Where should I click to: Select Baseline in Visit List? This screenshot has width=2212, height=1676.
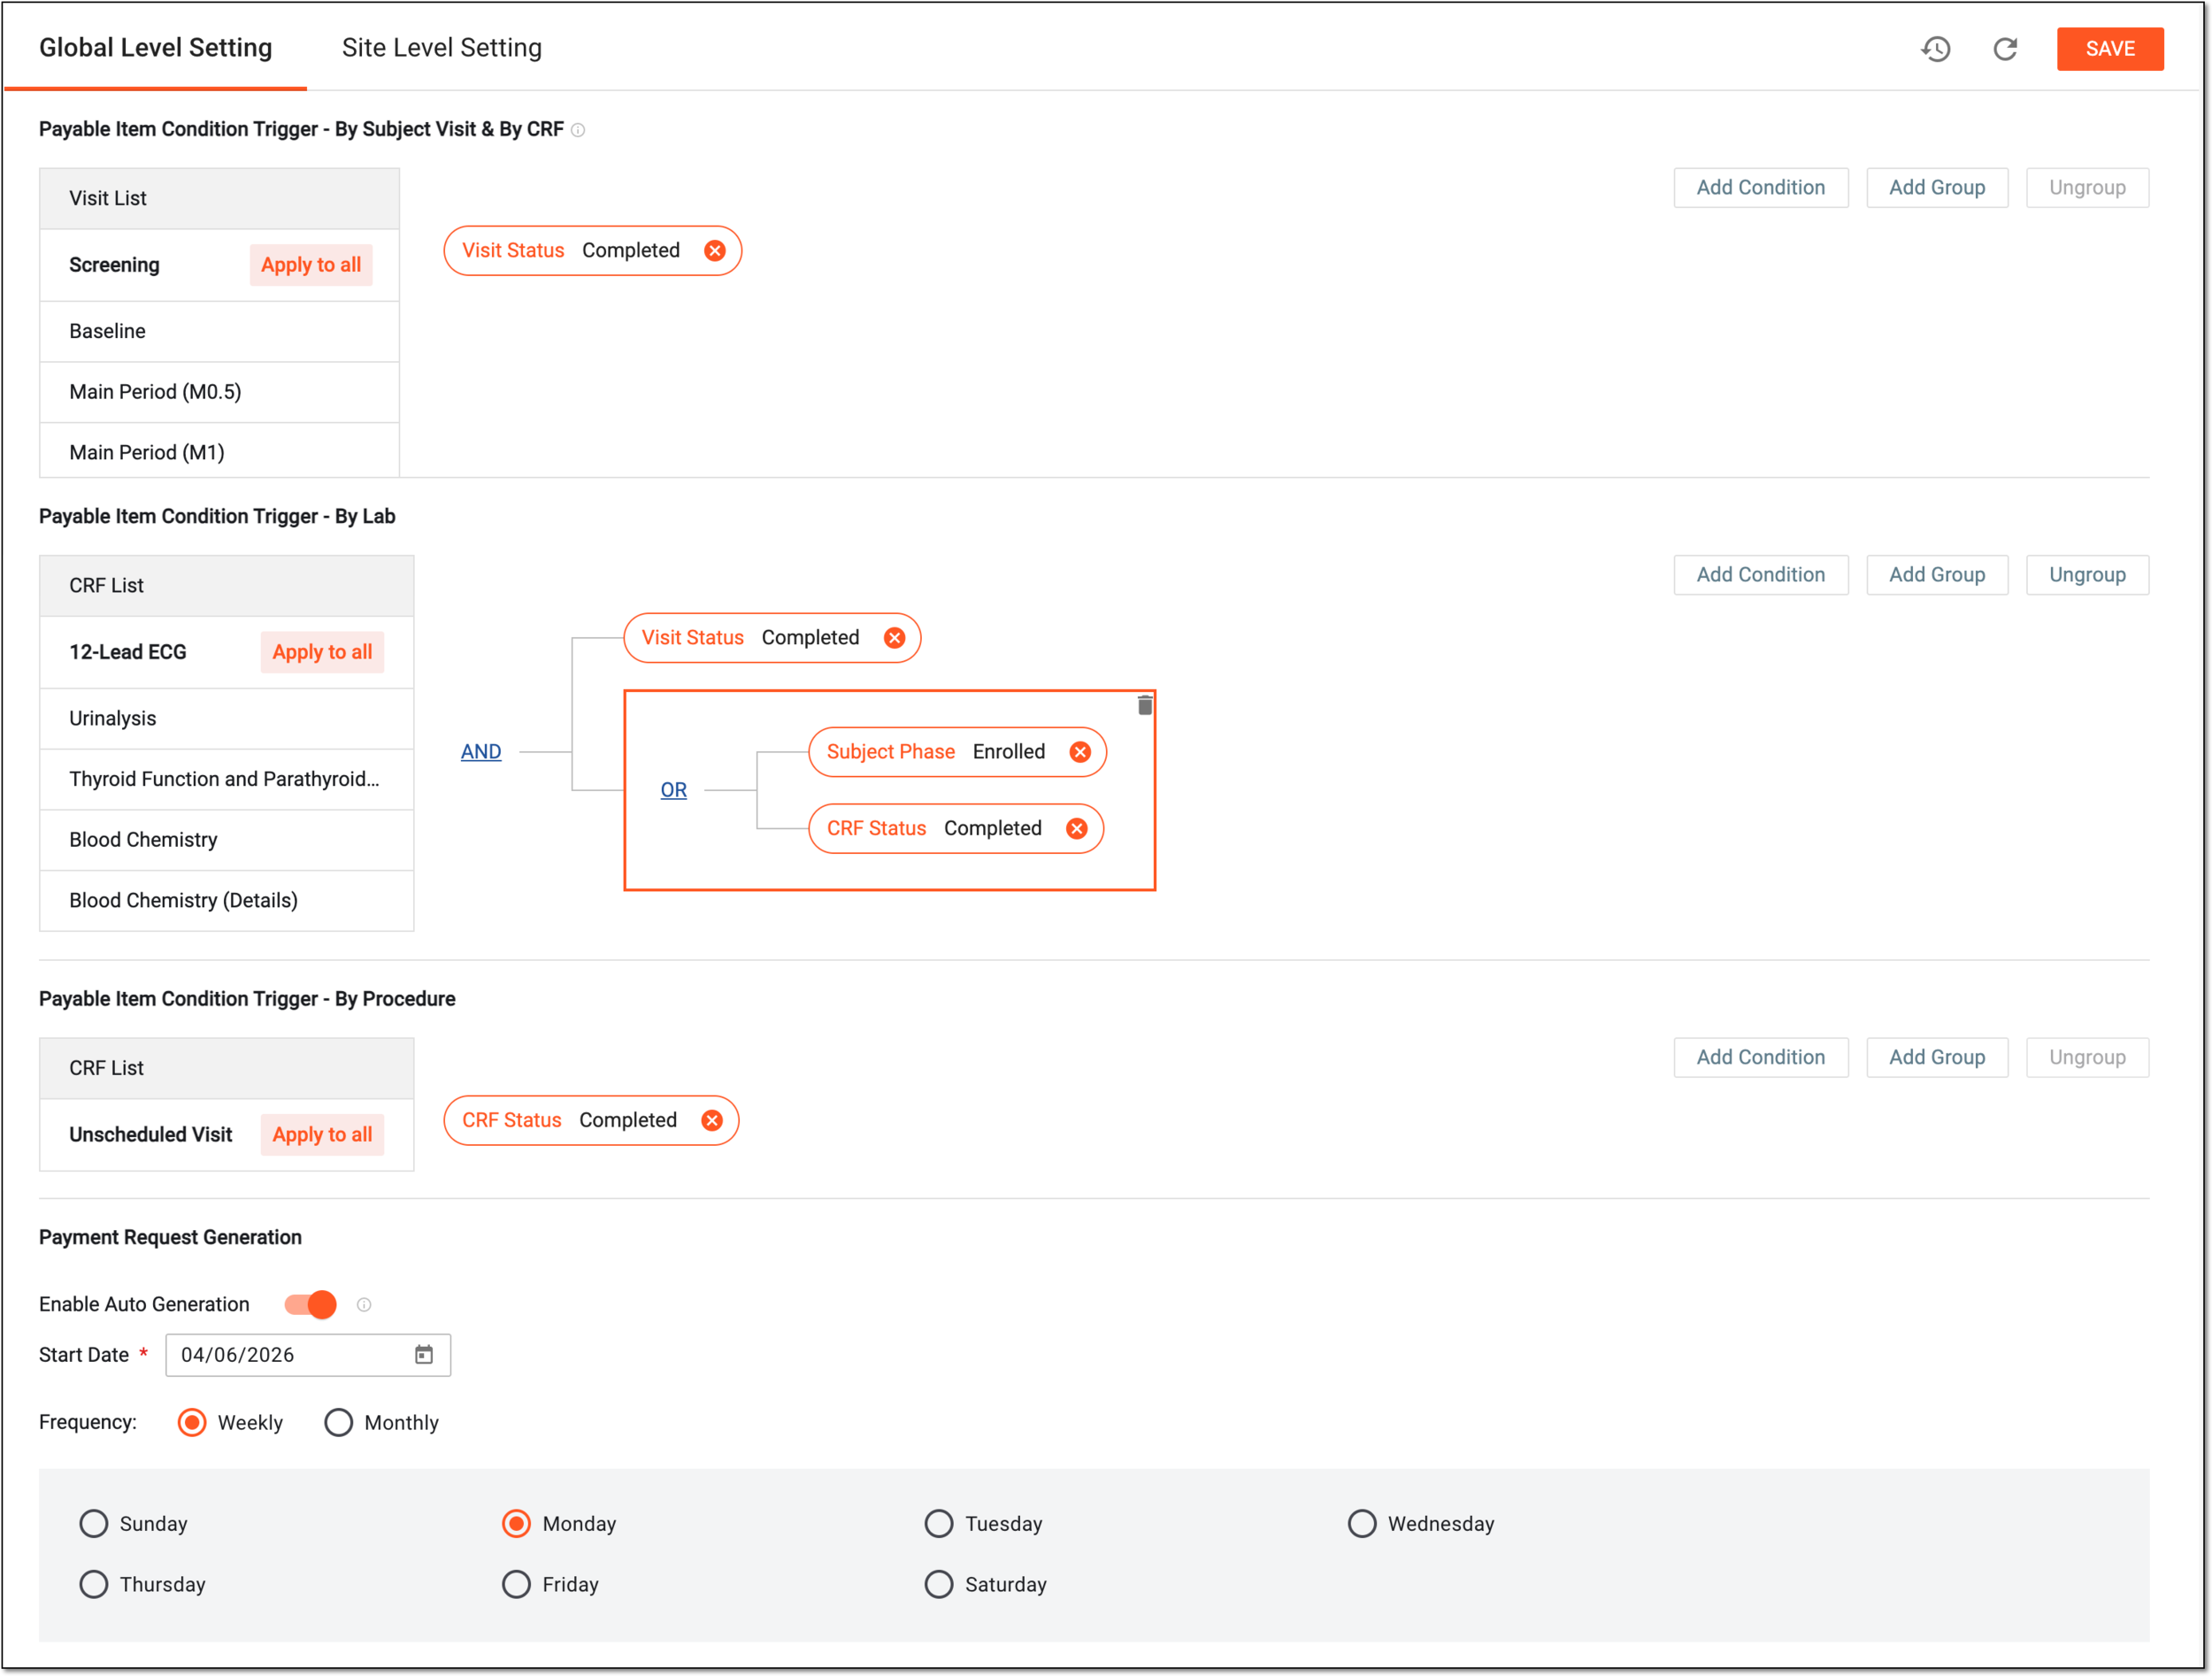219,331
